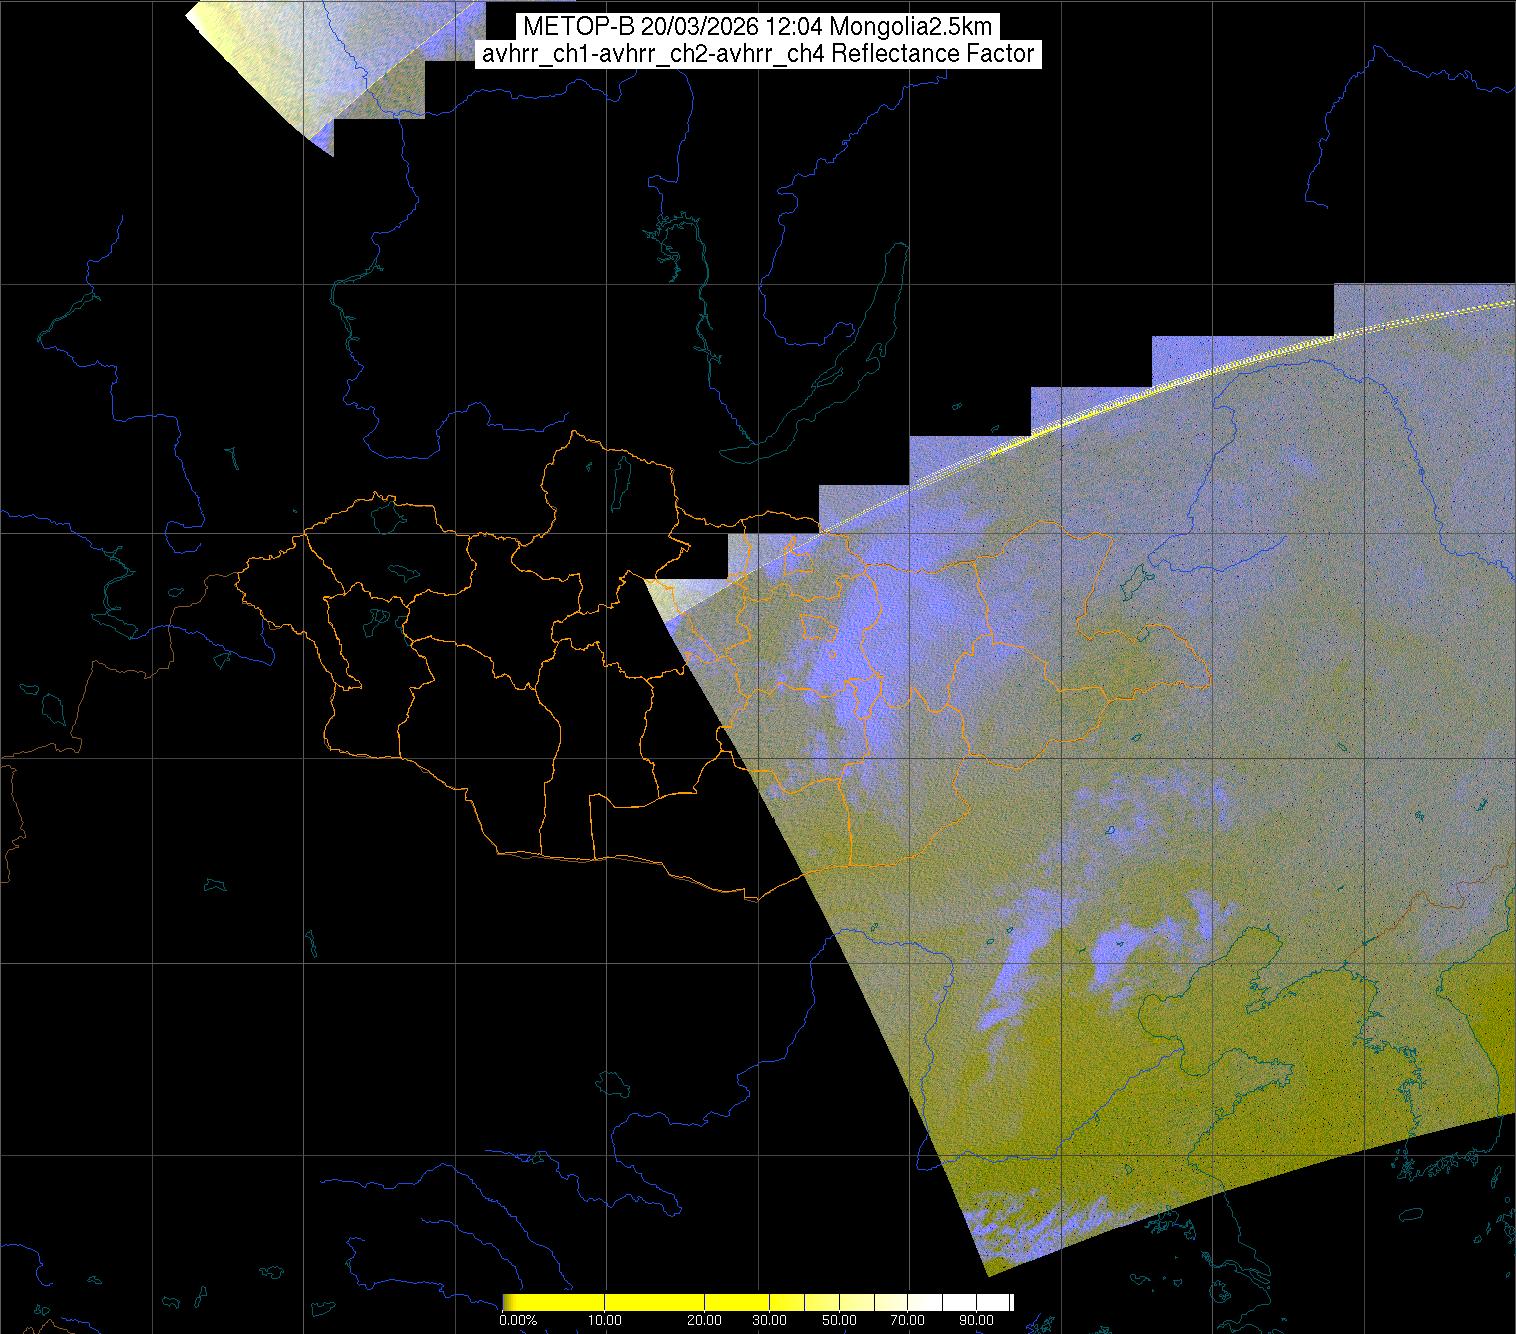
Task: Click the Hulun Lake outline in the swath
Action: [x=1133, y=580]
